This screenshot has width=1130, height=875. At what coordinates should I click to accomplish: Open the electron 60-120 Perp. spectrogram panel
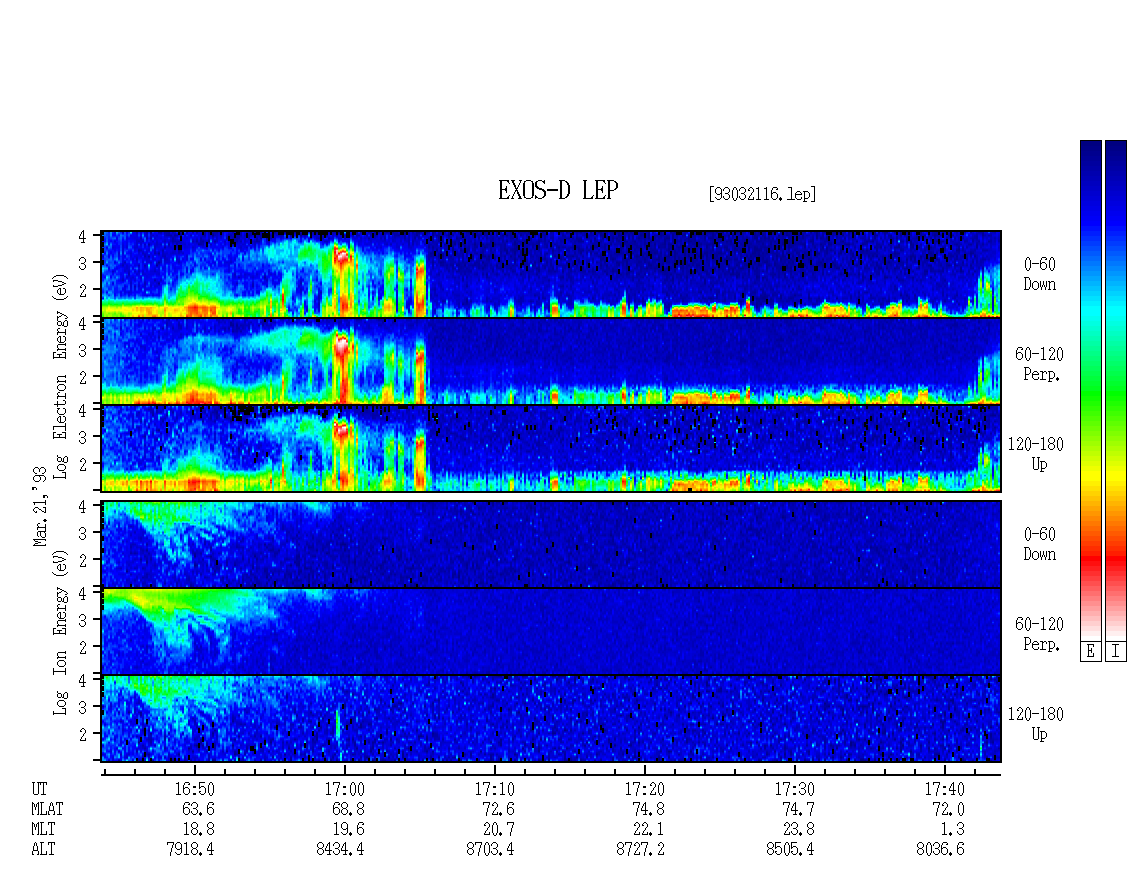(x=551, y=360)
